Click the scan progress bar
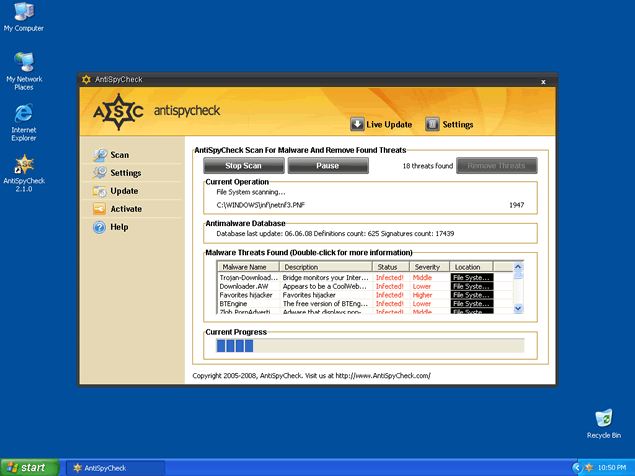The image size is (635, 476). point(367,346)
